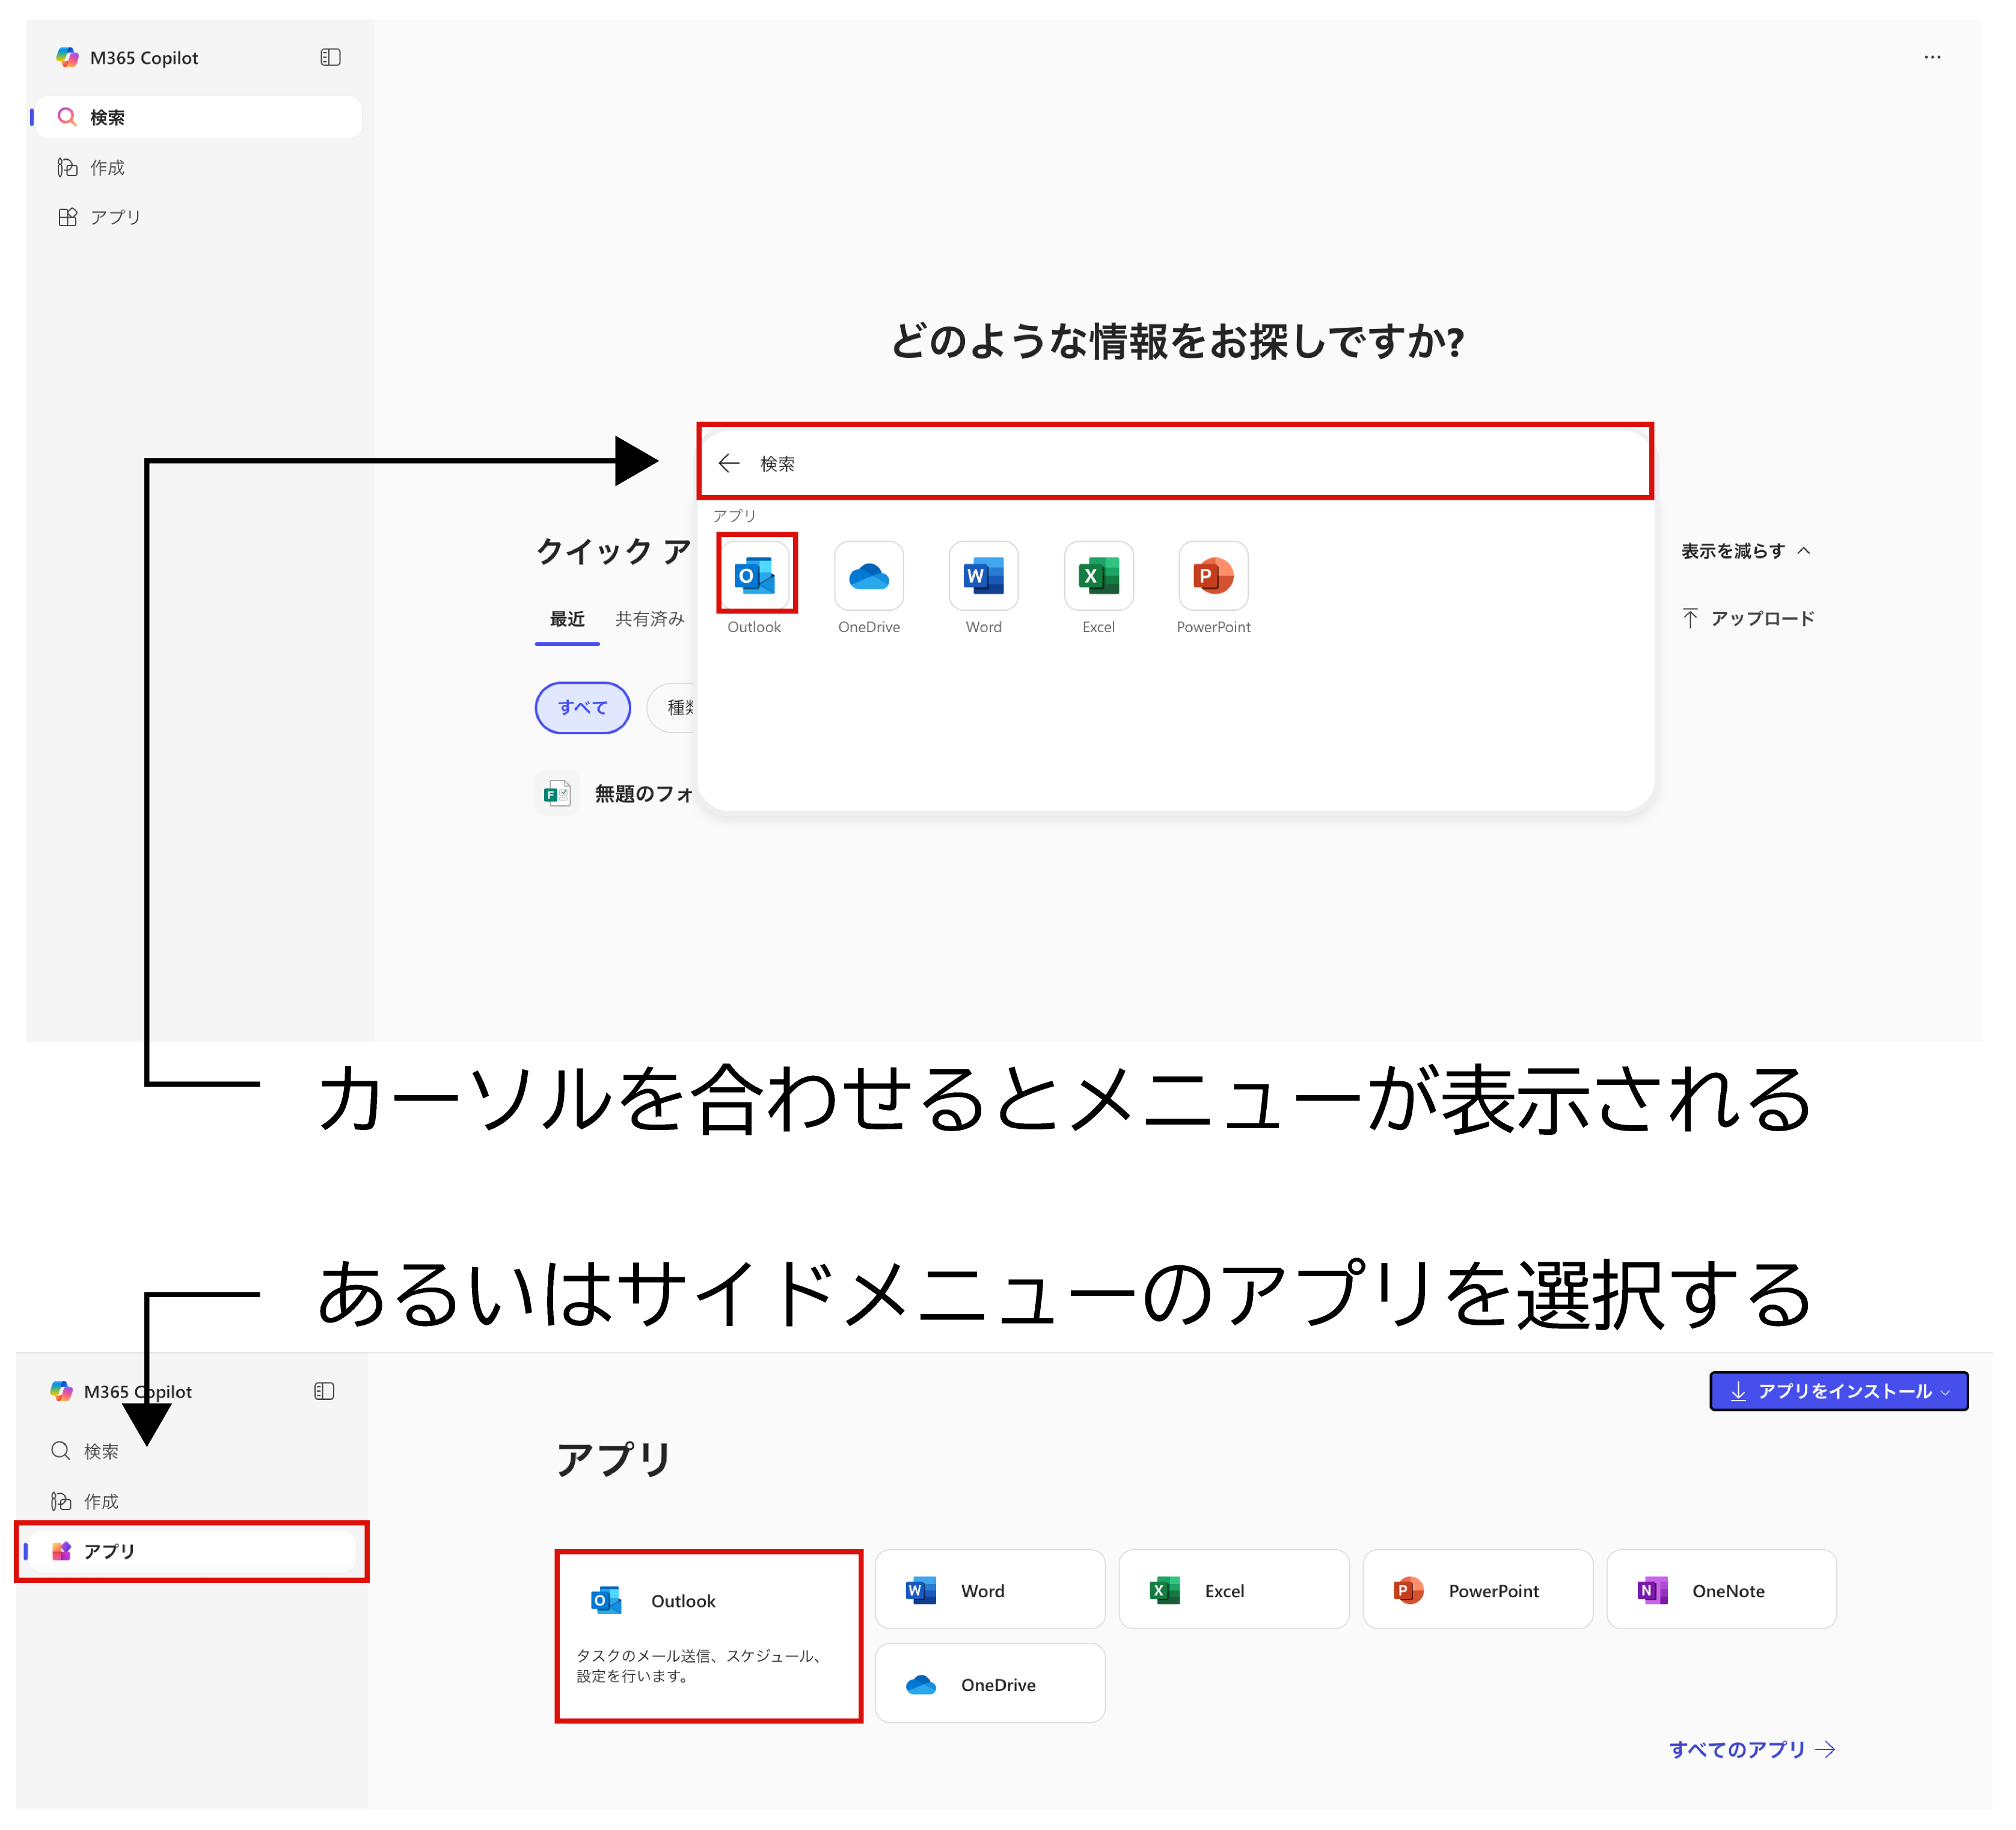
Task: Switch to 共有済み tab
Action: 649,619
